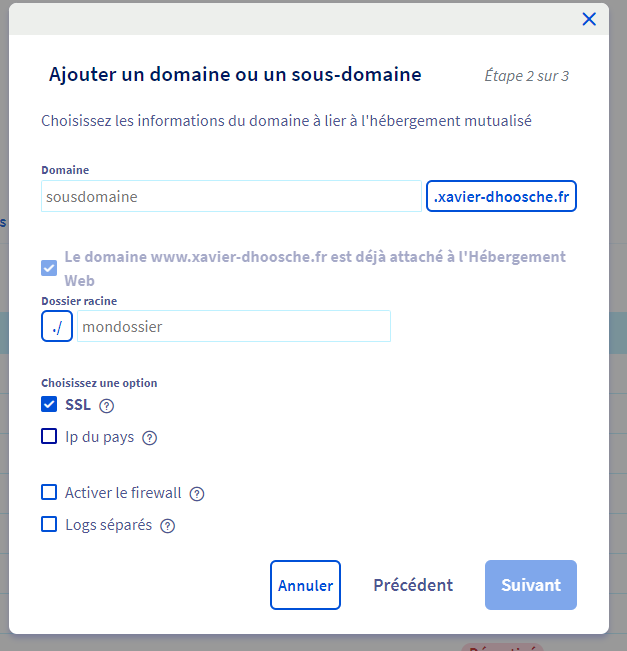Focus the mondossier root folder field
Image resolution: width=627 pixels, height=651 pixels.
pyautogui.click(x=233, y=326)
